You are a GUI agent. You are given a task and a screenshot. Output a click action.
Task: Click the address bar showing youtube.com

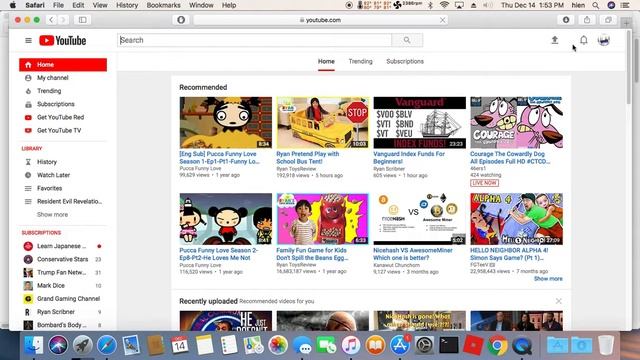pyautogui.click(x=320, y=20)
